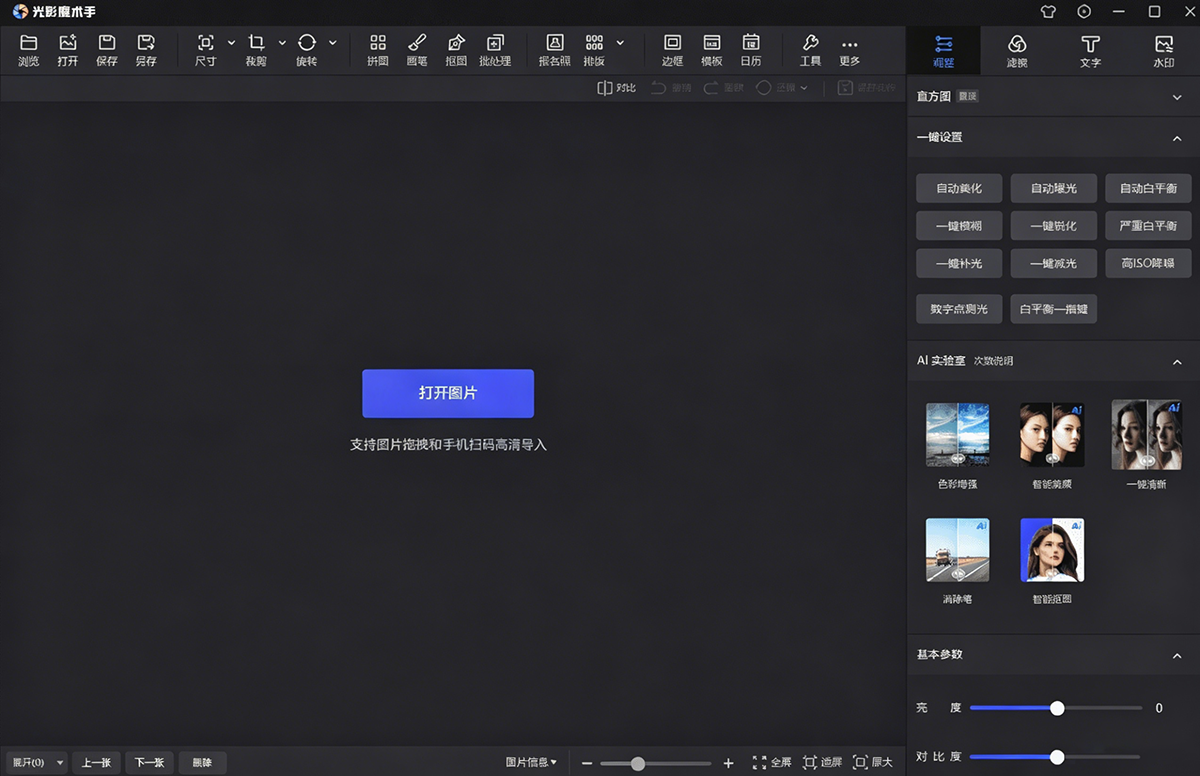Click the 打开 (open image) toolbar icon
The height and width of the screenshot is (776, 1200).
tap(67, 50)
